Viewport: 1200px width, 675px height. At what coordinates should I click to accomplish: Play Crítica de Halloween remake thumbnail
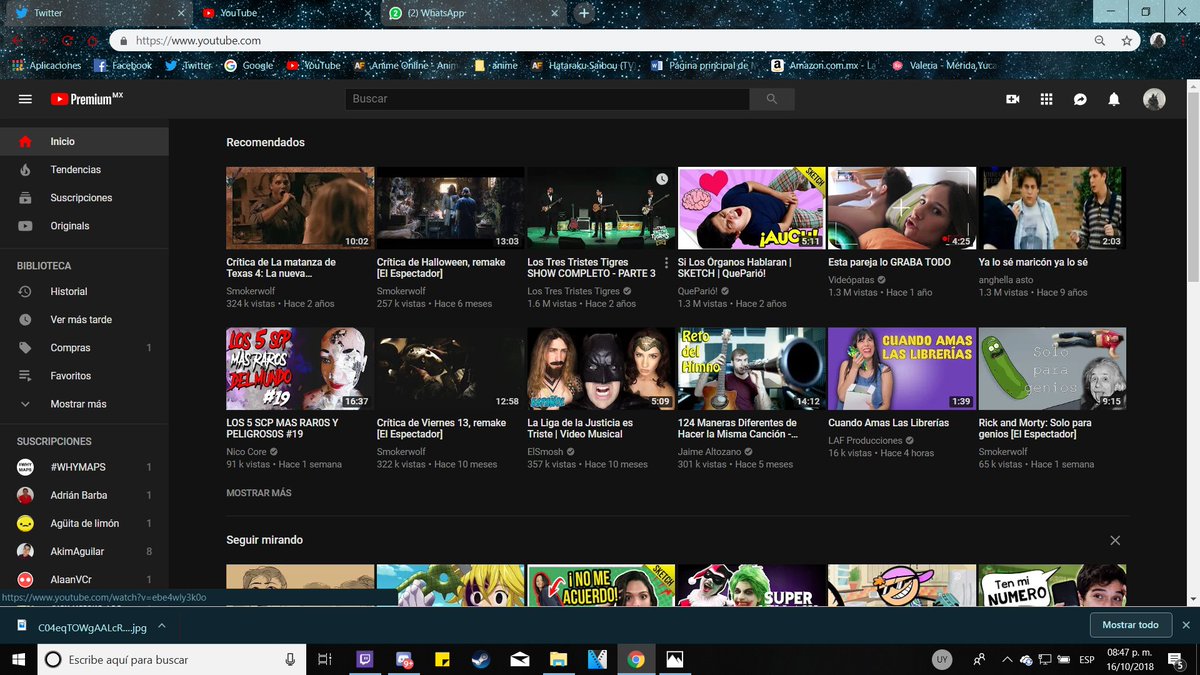click(450, 208)
